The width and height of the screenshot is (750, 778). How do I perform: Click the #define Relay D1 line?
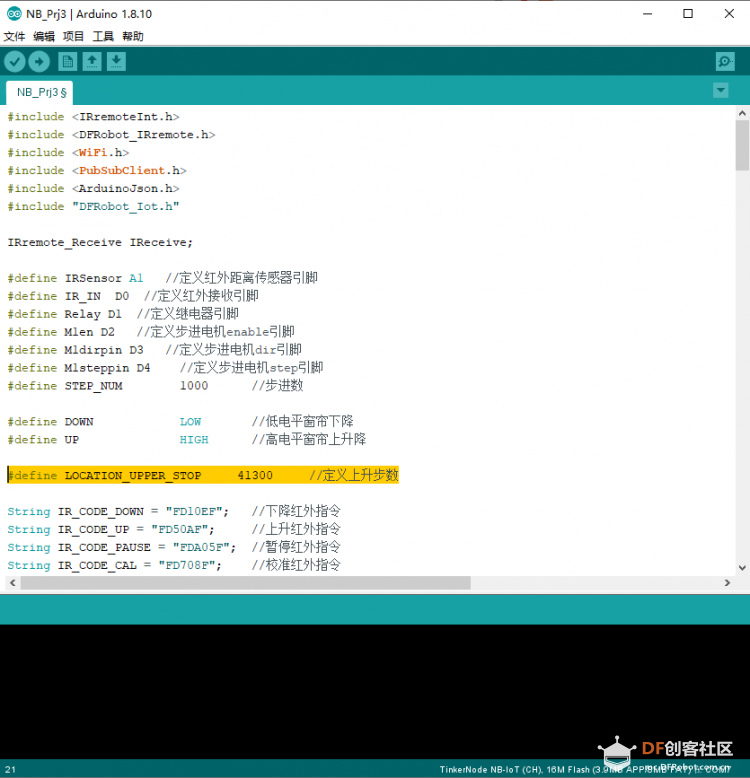tap(123, 314)
